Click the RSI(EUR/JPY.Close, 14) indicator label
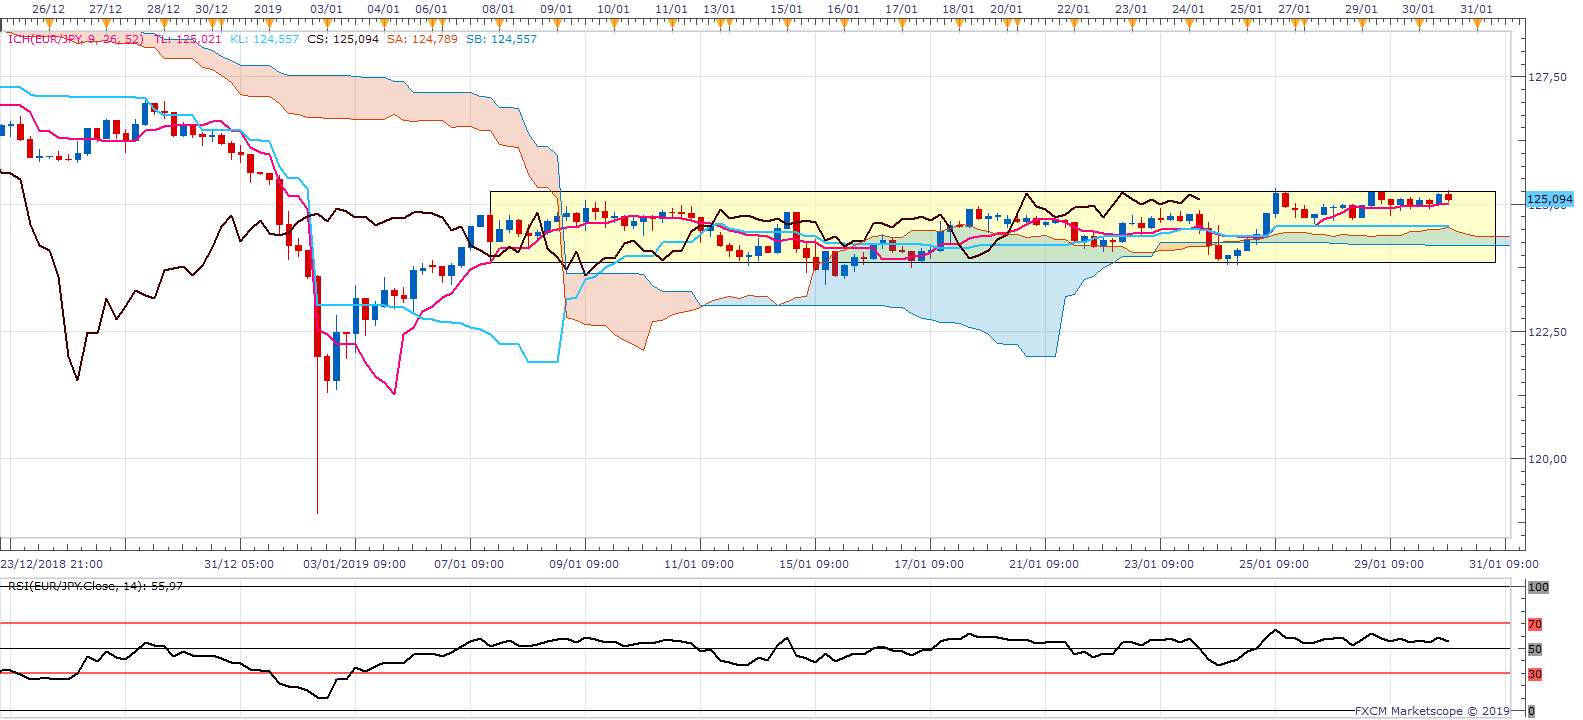The height and width of the screenshot is (720, 1583). [95, 586]
